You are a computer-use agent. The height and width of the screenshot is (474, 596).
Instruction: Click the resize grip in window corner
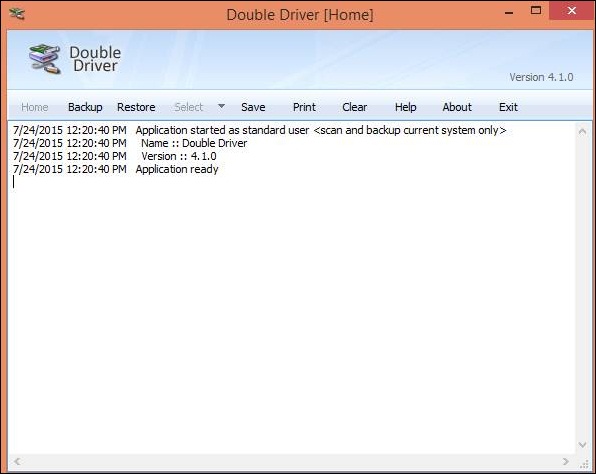click(584, 463)
